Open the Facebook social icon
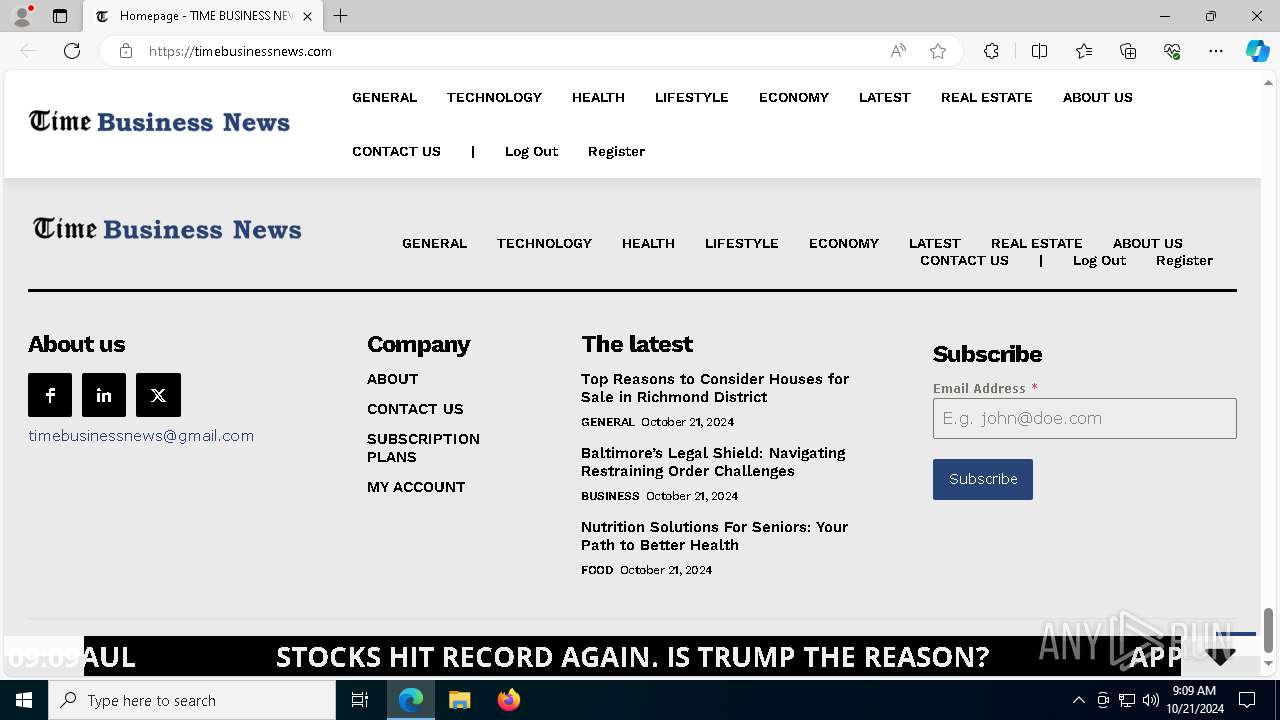This screenshot has width=1280, height=720. 50,395
